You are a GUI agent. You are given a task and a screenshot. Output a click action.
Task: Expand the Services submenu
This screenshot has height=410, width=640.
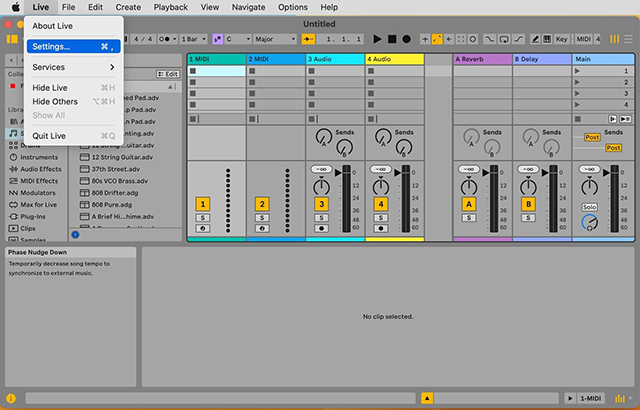click(73, 67)
